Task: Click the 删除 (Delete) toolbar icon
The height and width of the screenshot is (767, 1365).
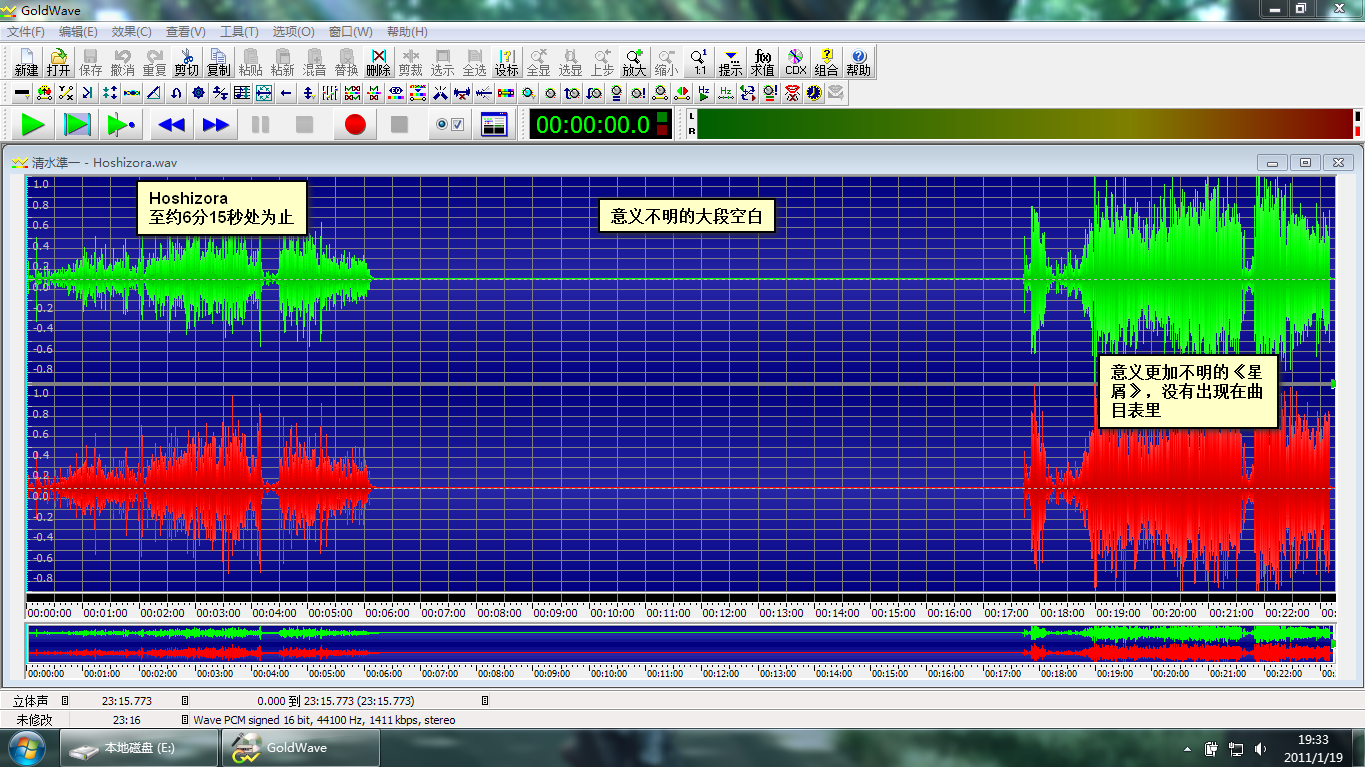Action: pyautogui.click(x=378, y=62)
